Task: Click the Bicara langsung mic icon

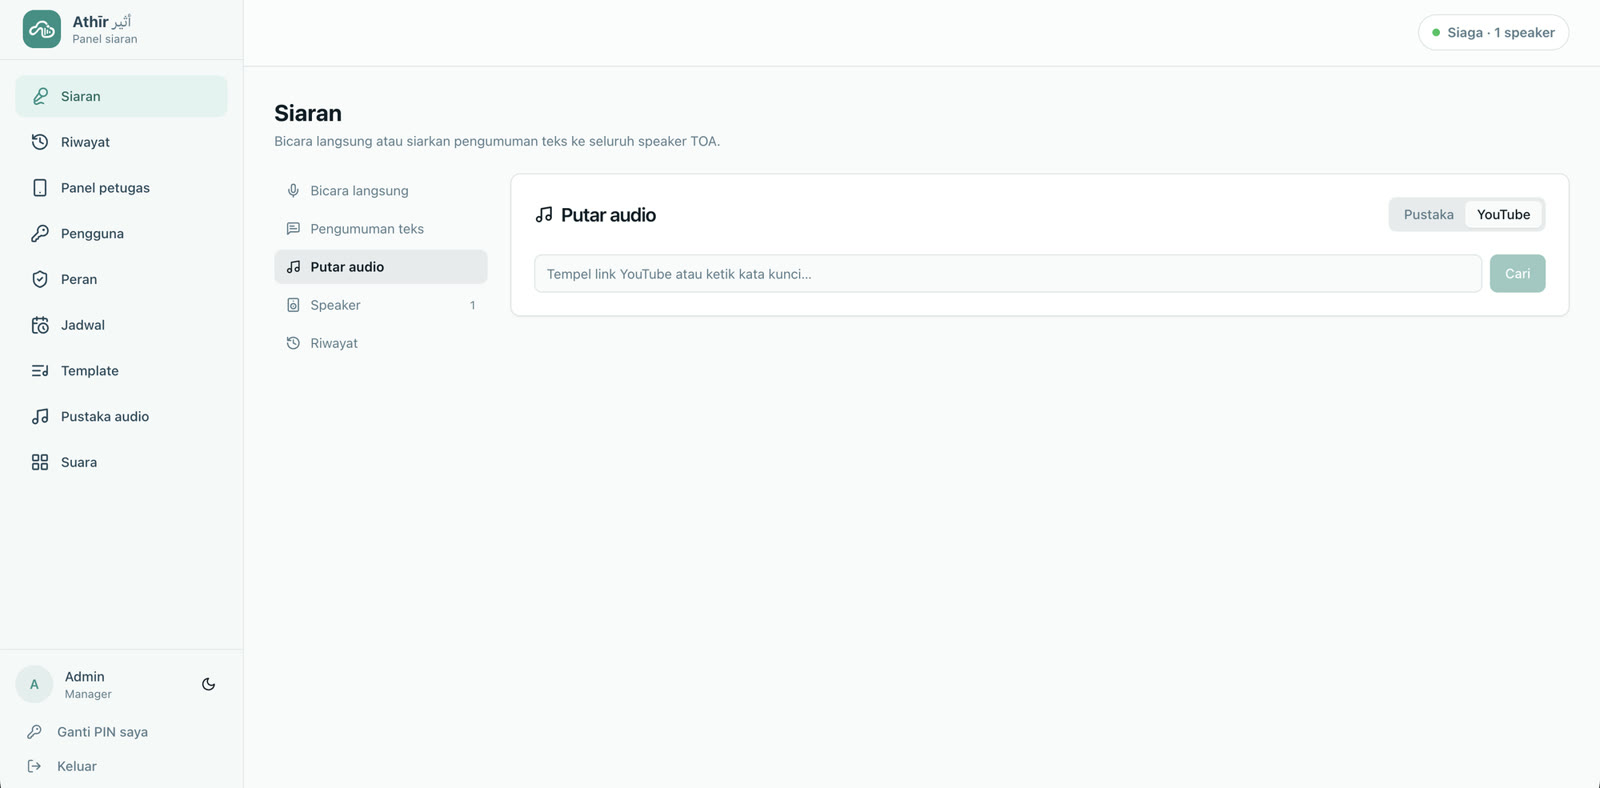Action: coord(293,190)
